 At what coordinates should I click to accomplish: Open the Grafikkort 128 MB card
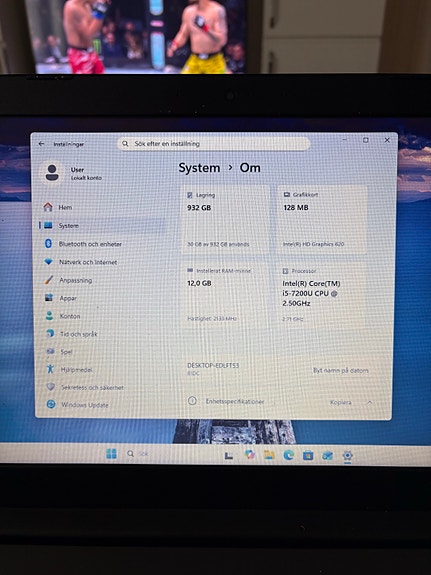pyautogui.click(x=323, y=219)
